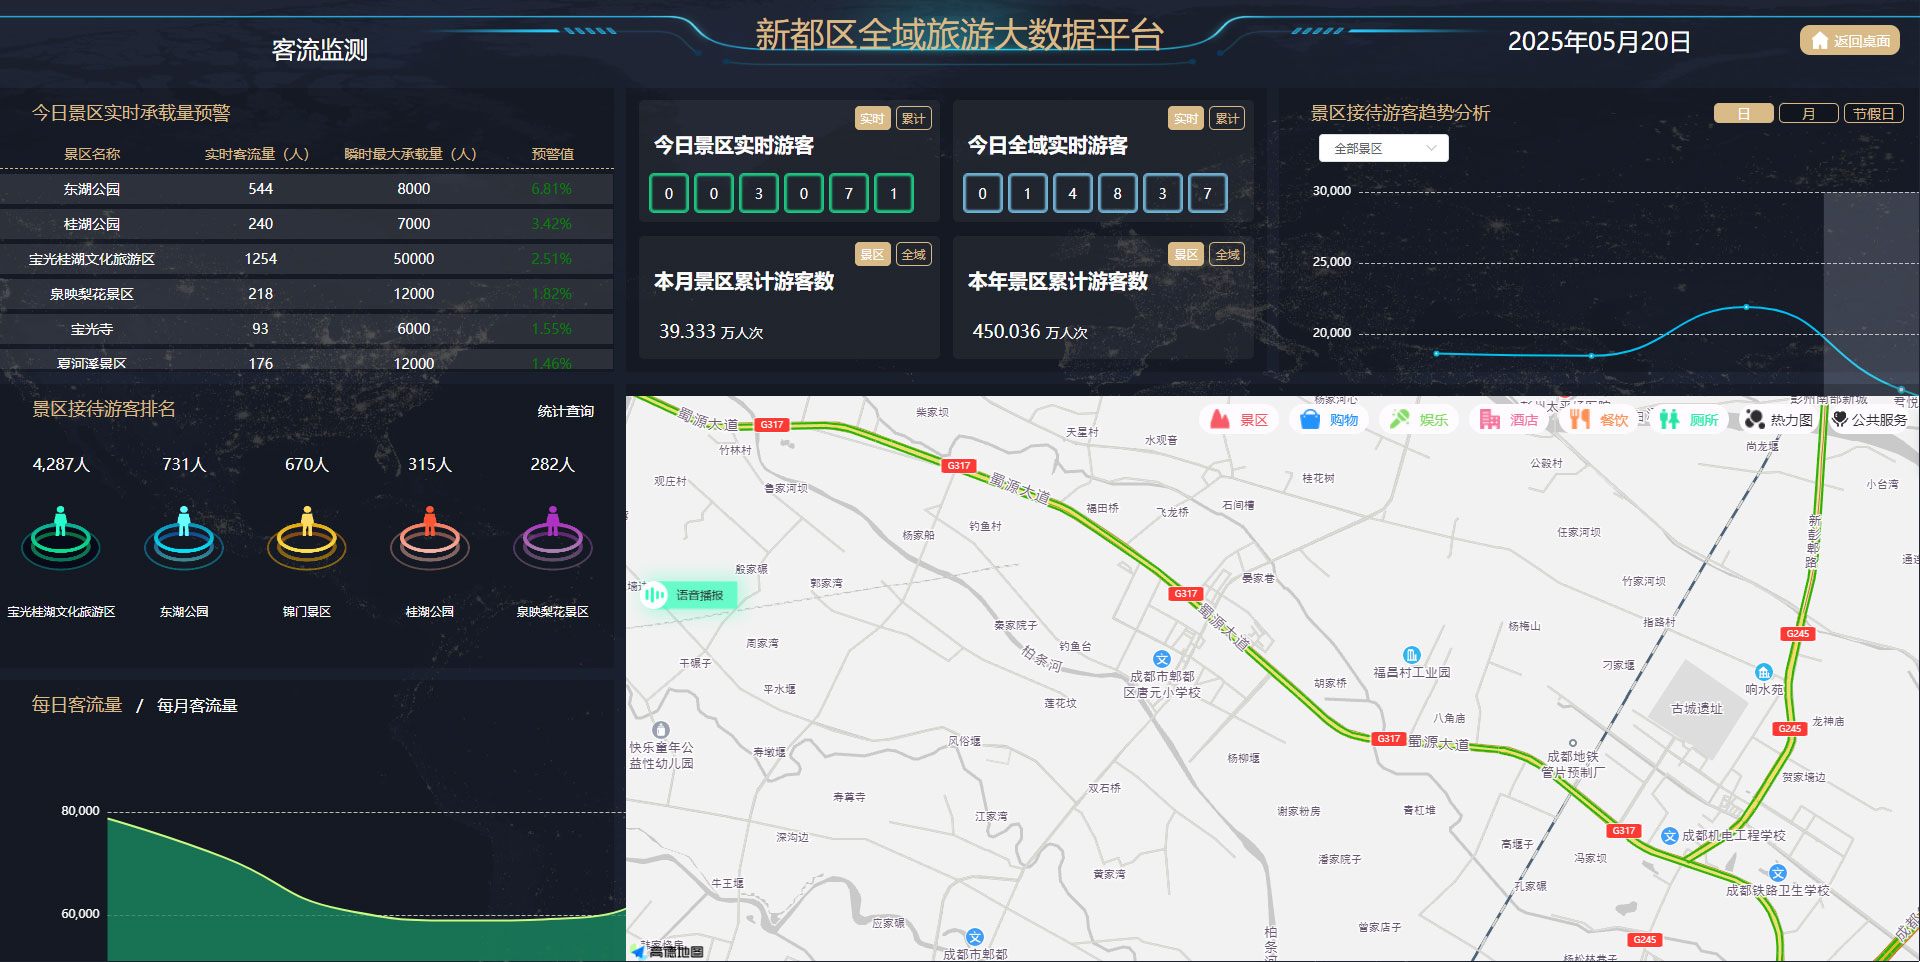
Task: Switch to the 每月客流量 chart tab
Action: (x=197, y=706)
